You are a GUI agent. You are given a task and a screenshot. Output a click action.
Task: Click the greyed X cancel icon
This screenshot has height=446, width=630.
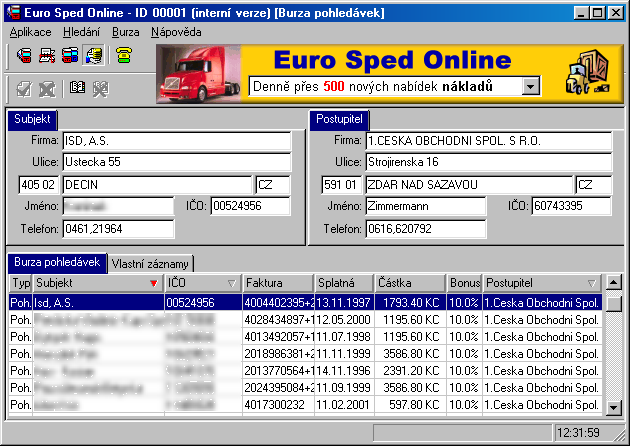coord(47,88)
